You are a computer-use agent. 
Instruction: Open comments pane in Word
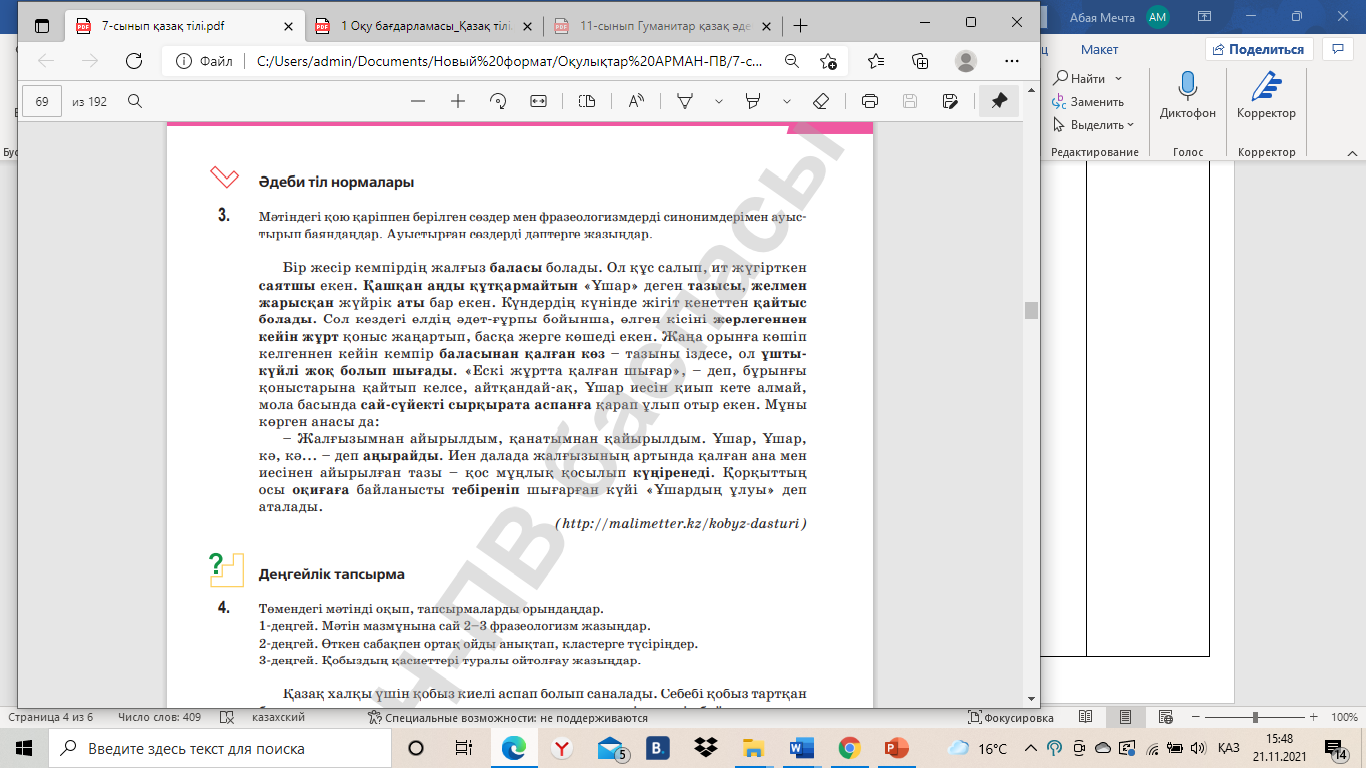(x=1337, y=49)
